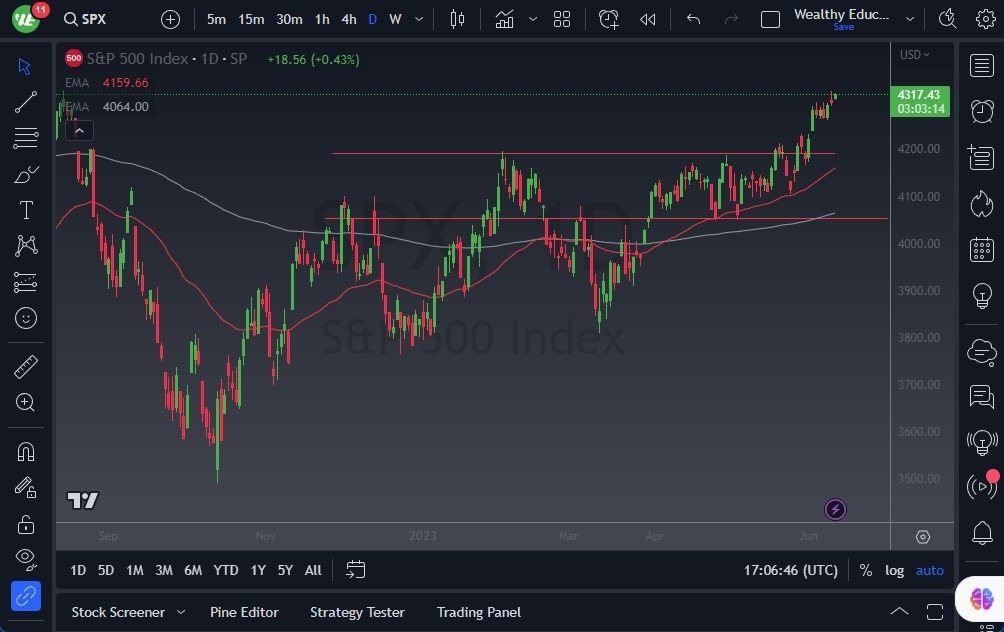Select the Trend Line tool
This screenshot has height=632, width=1004.
pyautogui.click(x=26, y=102)
